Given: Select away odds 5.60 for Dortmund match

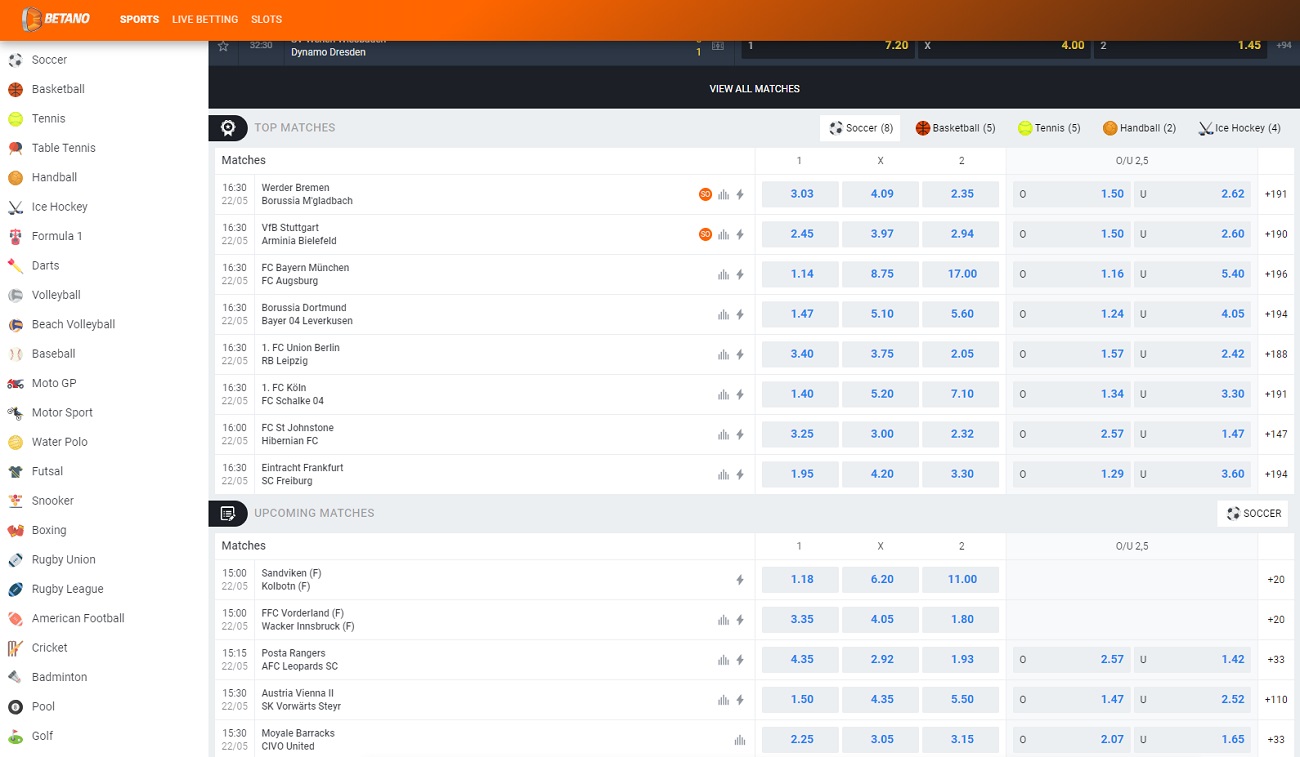Looking at the screenshot, I should 960,314.
